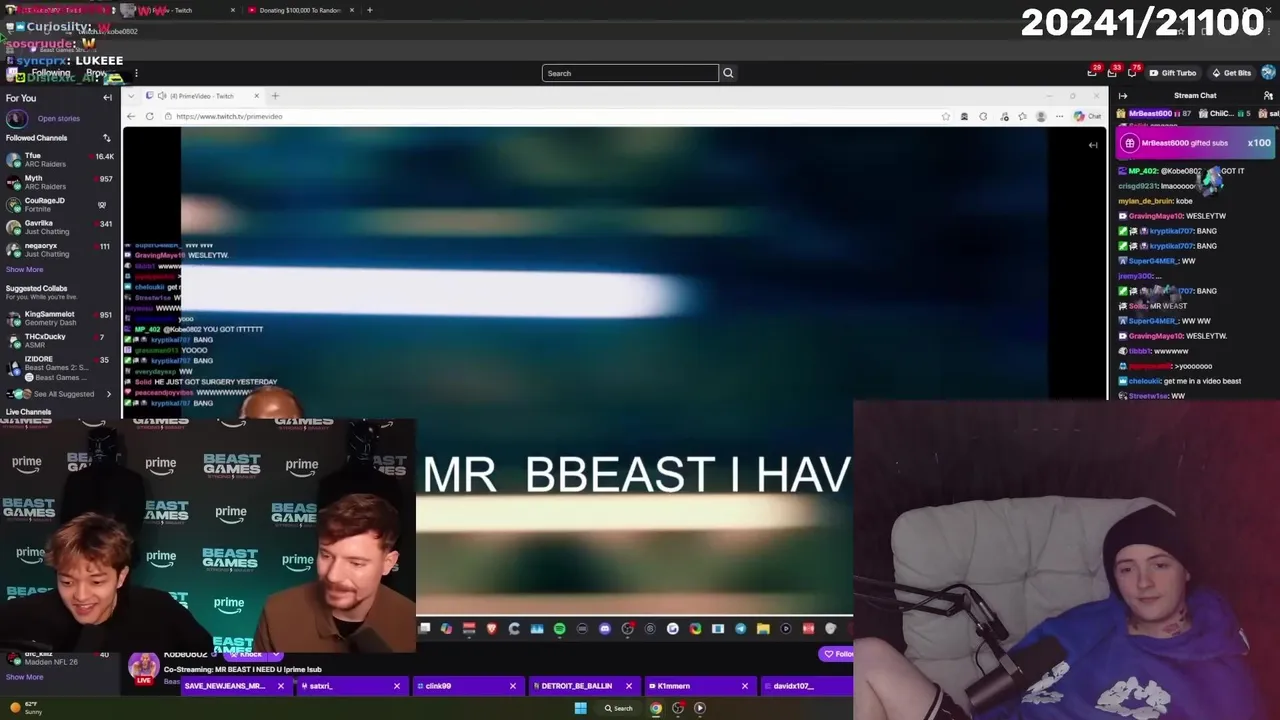
Task: Open Tfue channel in followed list
Action: pos(60,160)
